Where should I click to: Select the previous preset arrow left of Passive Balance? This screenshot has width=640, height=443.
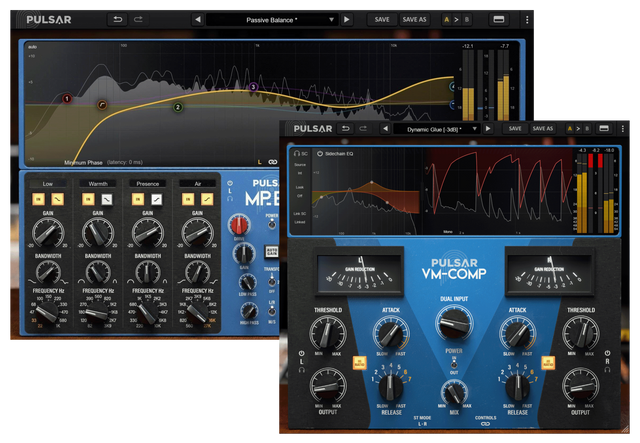[x=198, y=19]
